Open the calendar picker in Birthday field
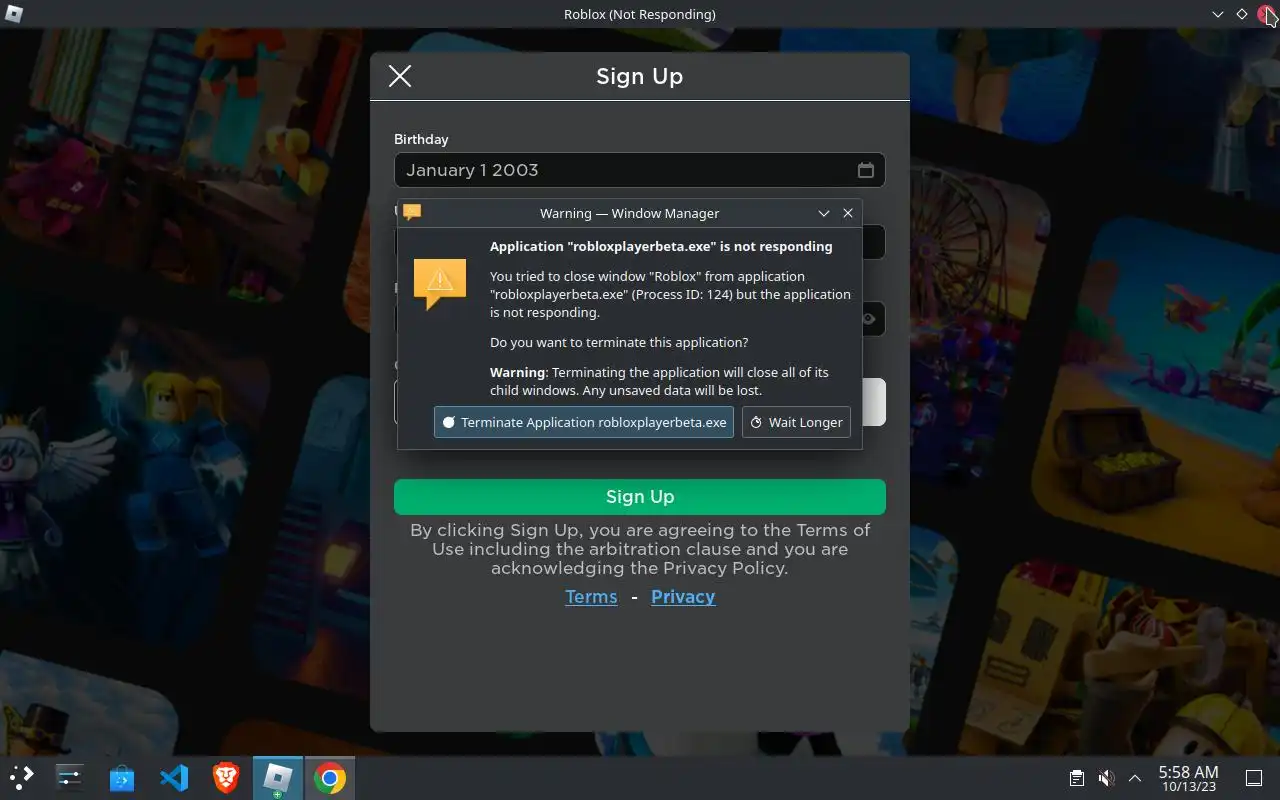The width and height of the screenshot is (1280, 800). coord(866,170)
